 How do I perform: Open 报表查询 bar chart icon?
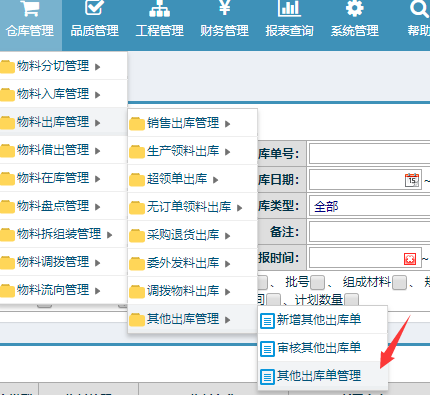289,8
